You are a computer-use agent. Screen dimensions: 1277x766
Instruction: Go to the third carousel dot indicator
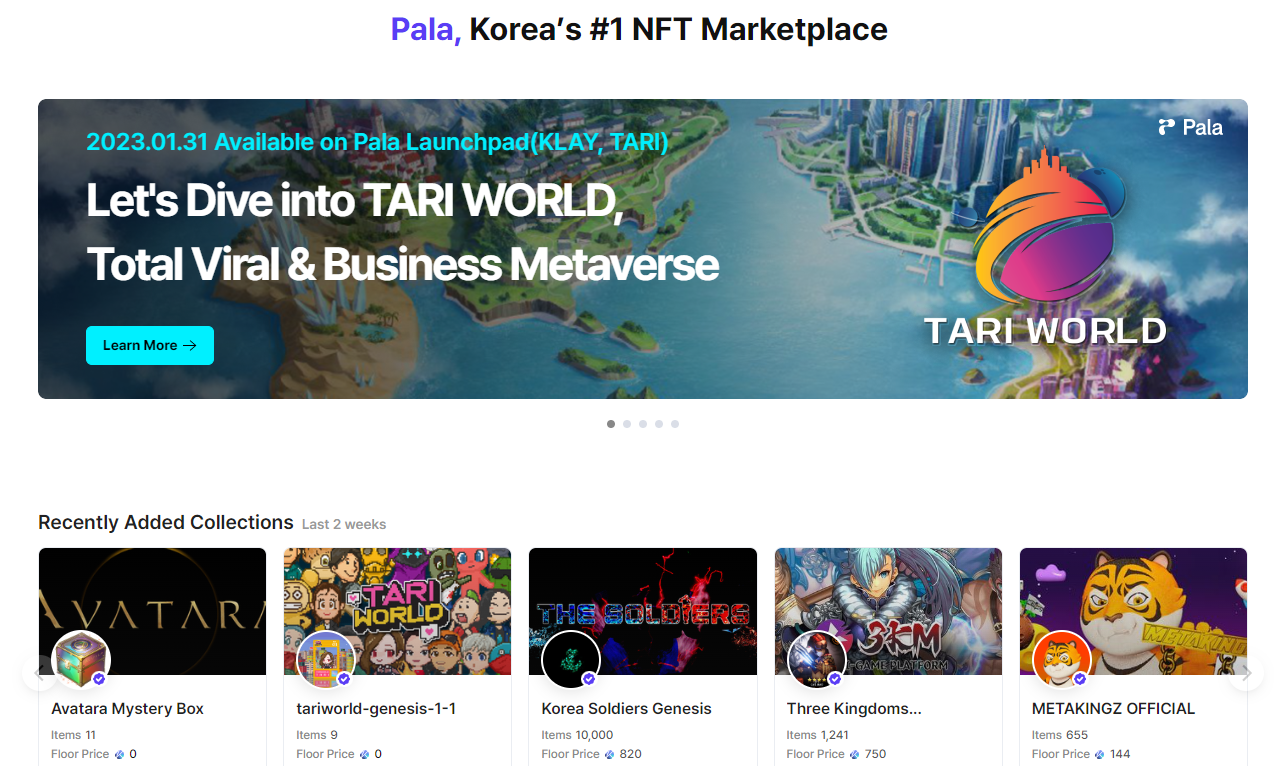pos(643,424)
